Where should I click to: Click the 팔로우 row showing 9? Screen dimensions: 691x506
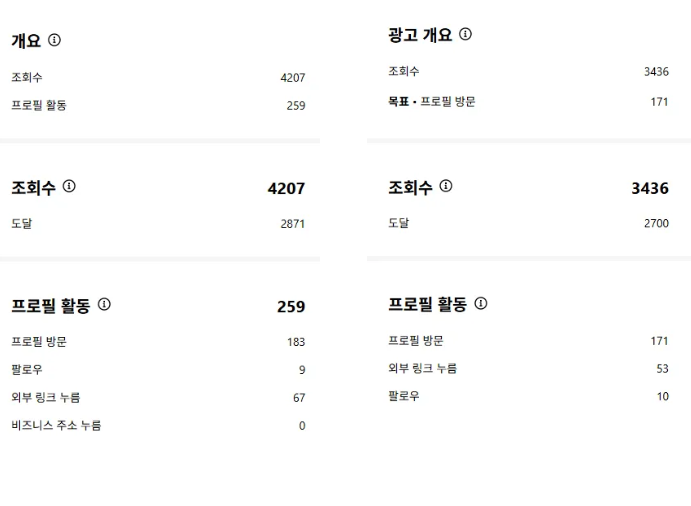[x=158, y=369]
